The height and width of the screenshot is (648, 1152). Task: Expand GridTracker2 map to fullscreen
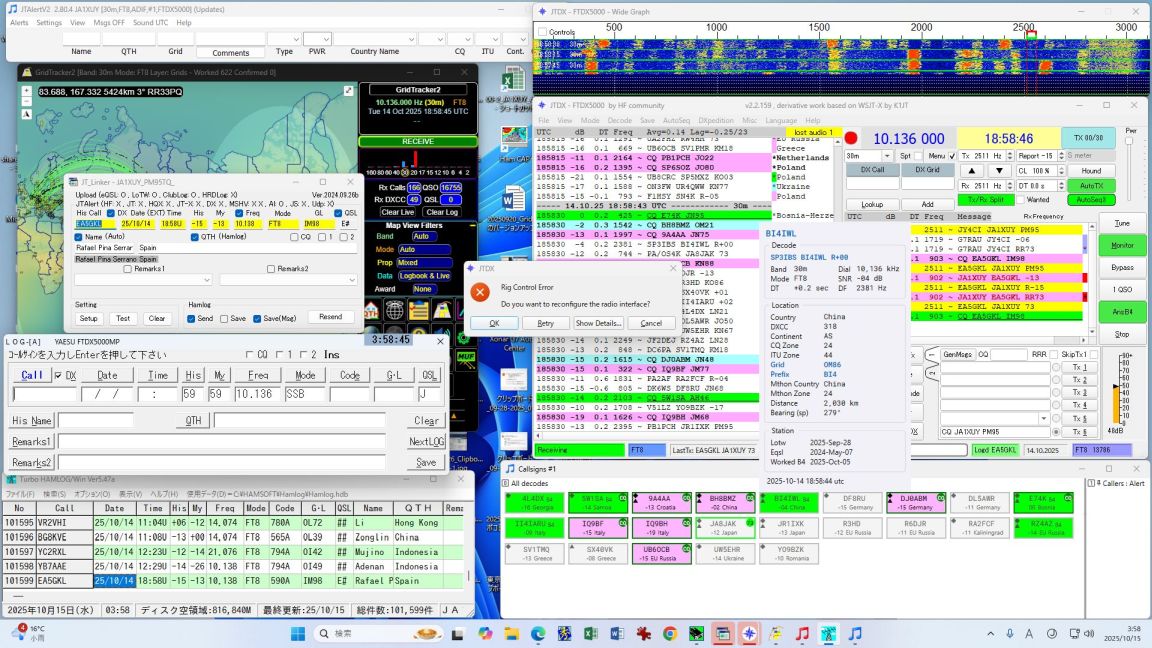(x=348, y=91)
